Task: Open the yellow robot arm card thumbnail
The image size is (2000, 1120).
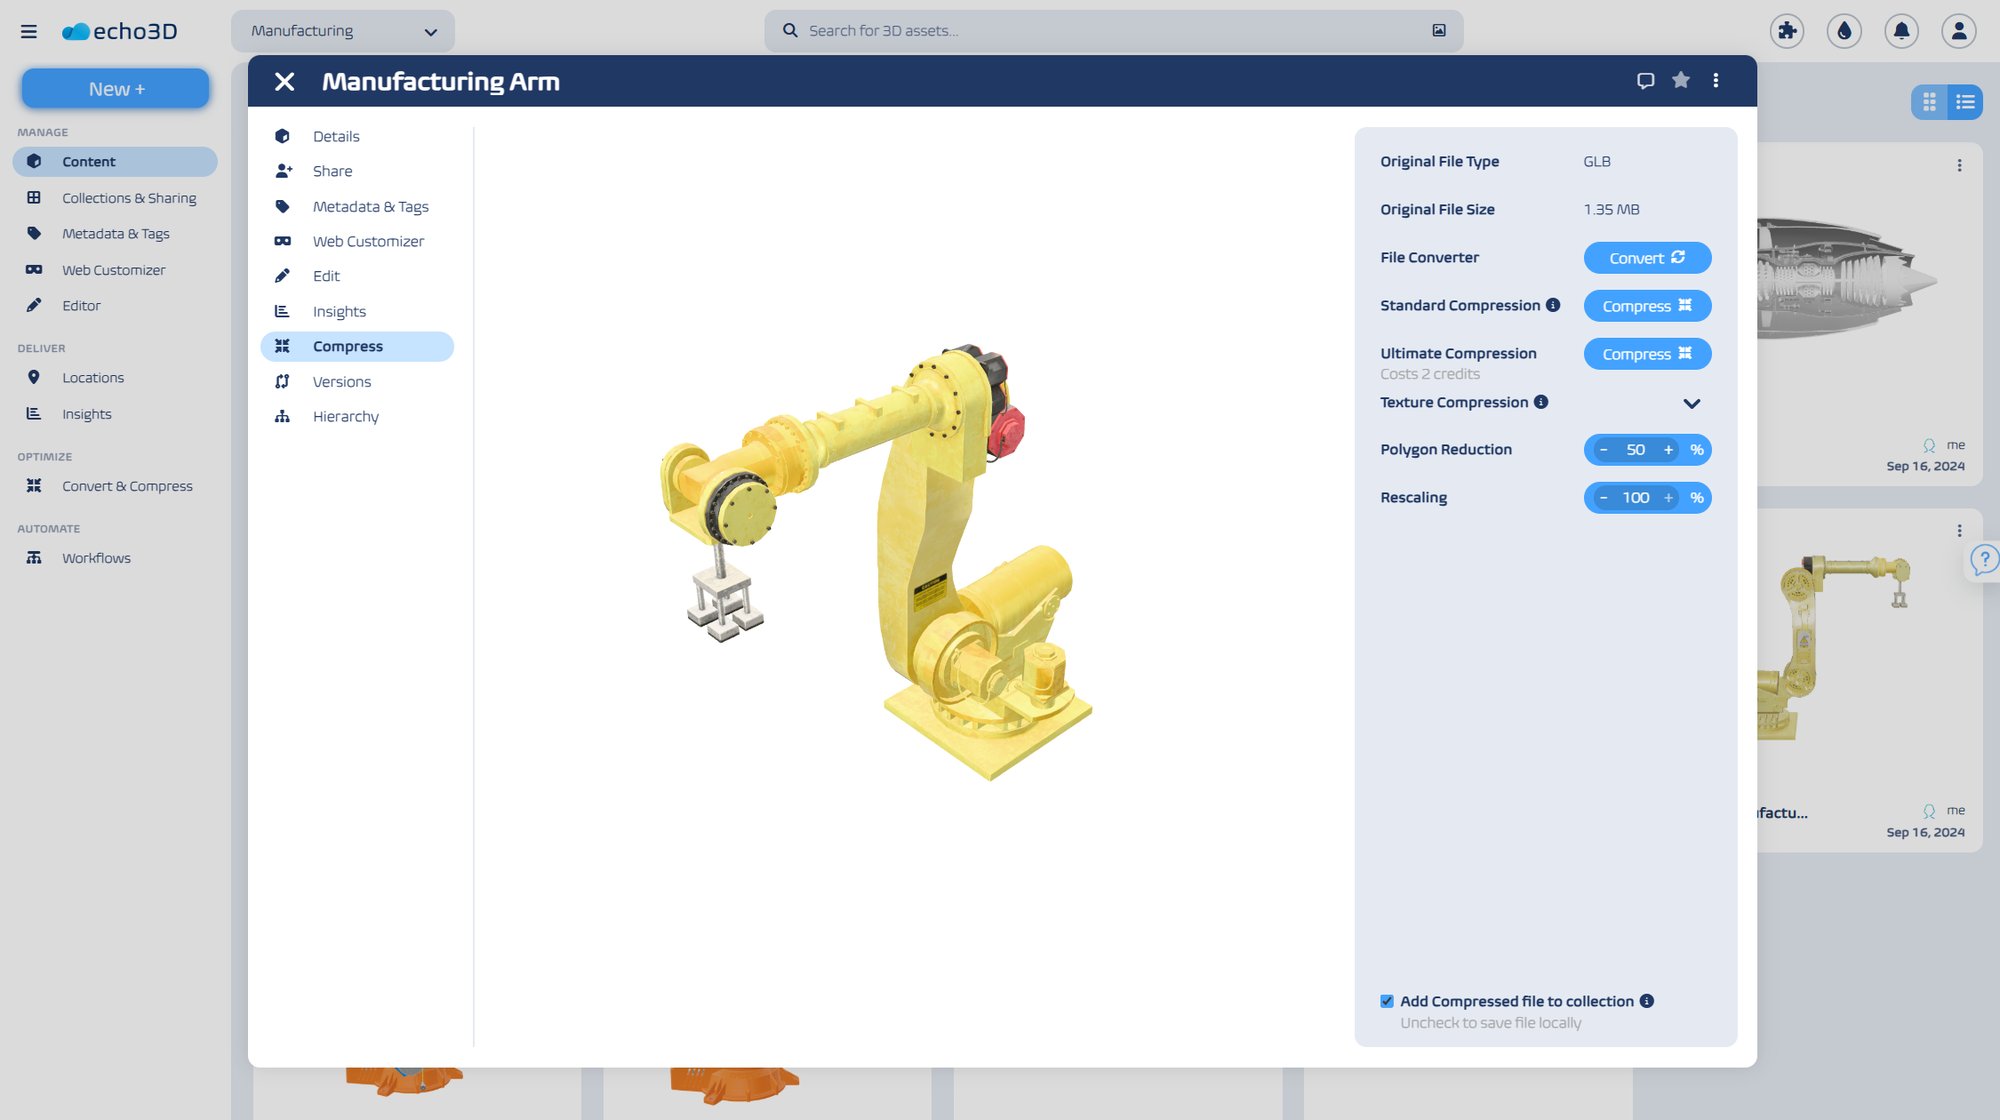Action: tap(1835, 648)
